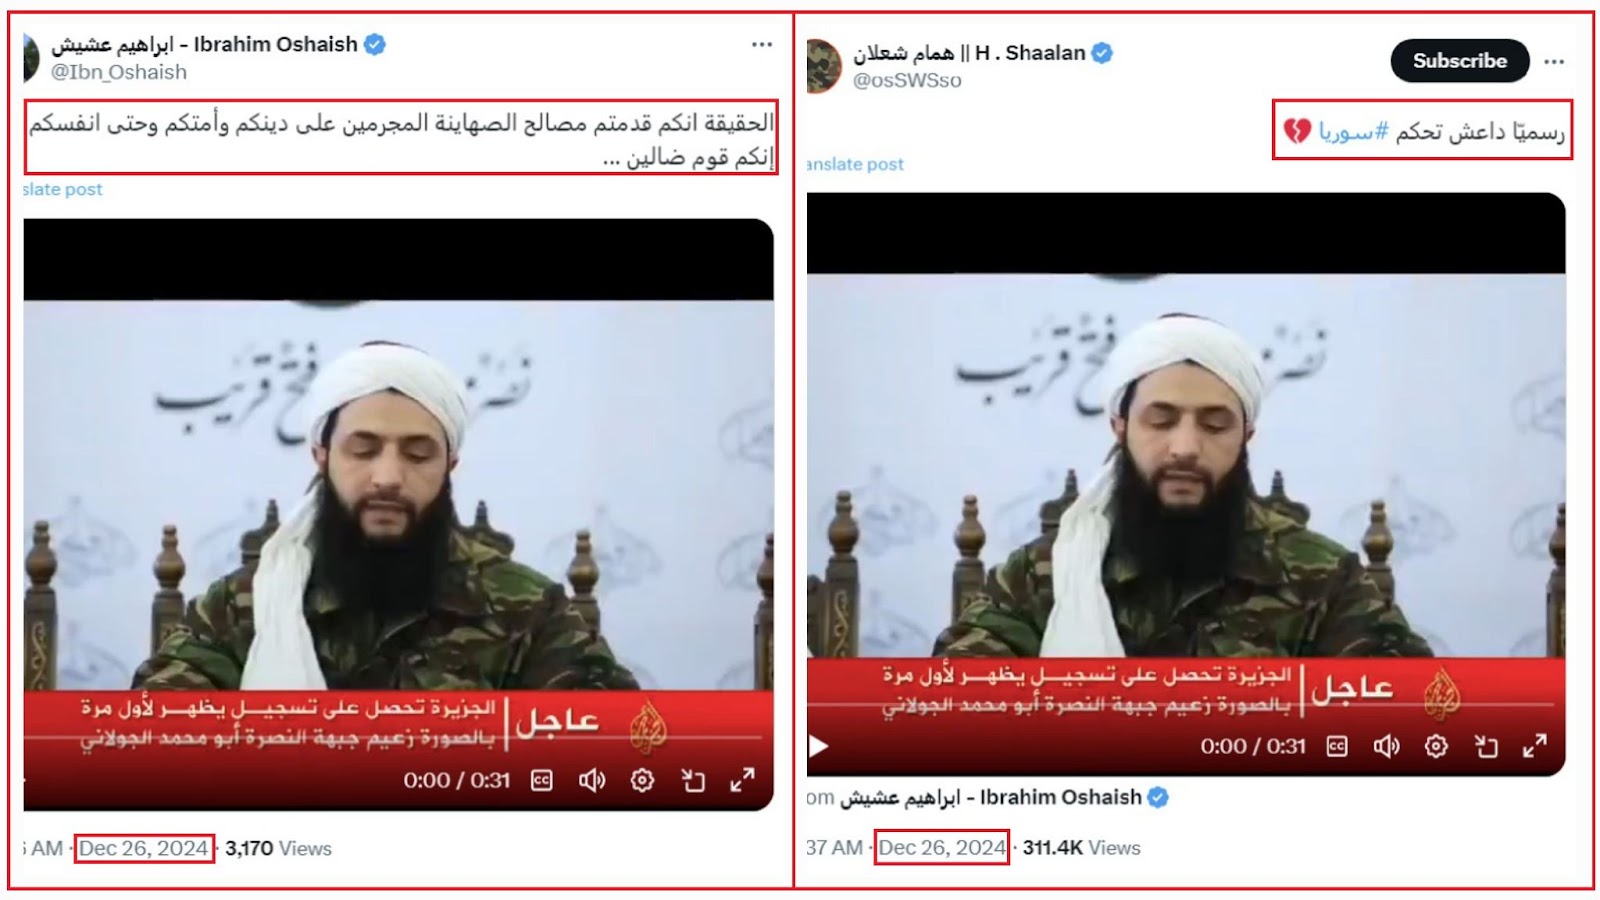Expand left video to fullscreen
Screen dimensions: 1600x900
tap(742, 780)
